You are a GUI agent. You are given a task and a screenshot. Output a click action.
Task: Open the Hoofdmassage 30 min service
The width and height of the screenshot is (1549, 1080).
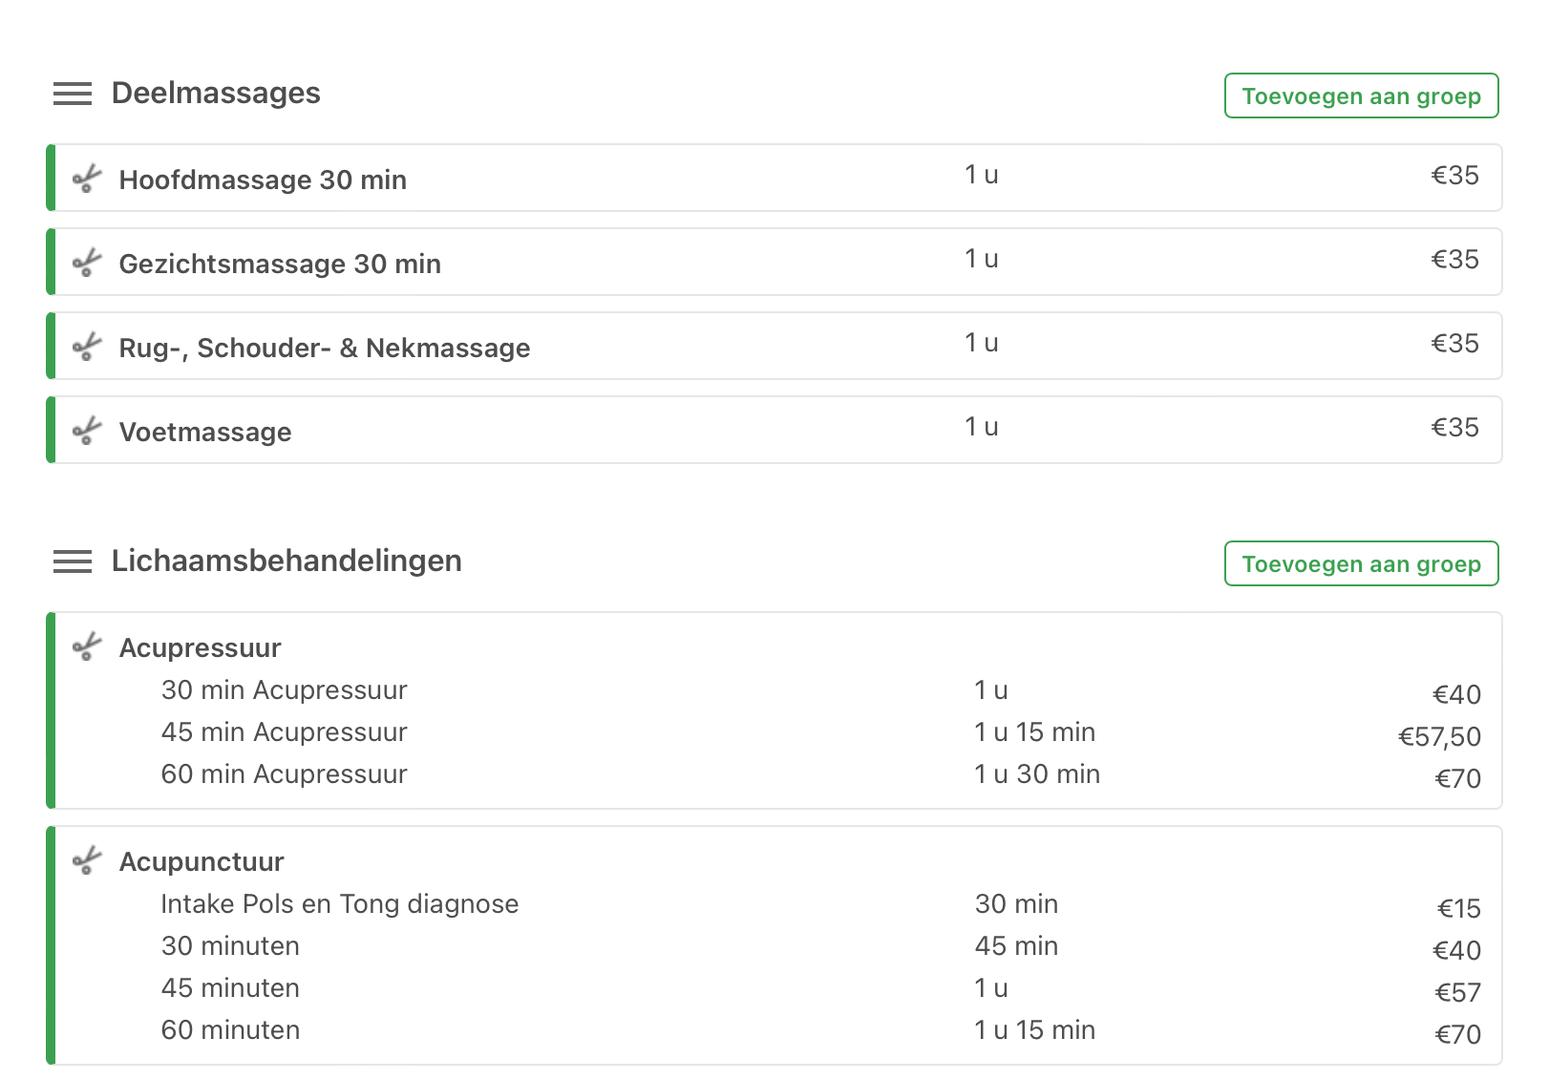pos(775,178)
